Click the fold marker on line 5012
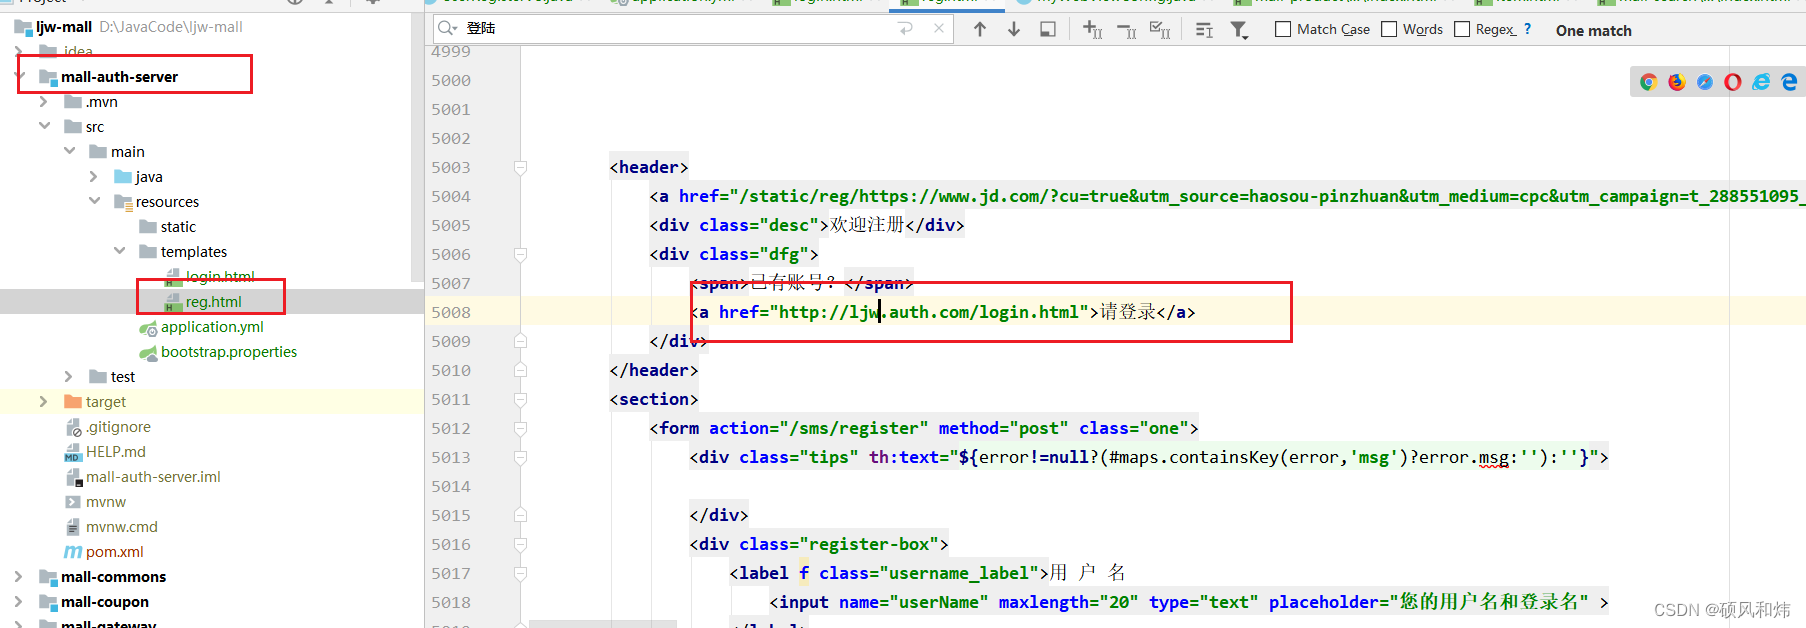 [520, 428]
